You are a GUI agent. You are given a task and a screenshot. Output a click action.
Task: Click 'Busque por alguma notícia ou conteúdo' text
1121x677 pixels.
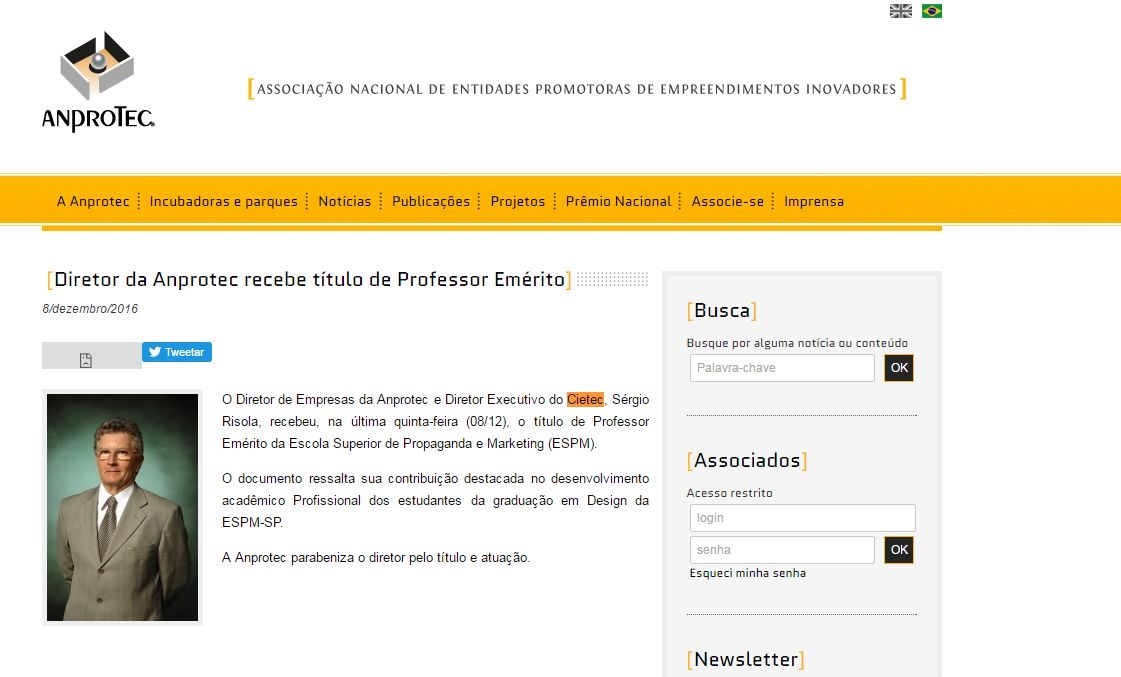tap(797, 343)
